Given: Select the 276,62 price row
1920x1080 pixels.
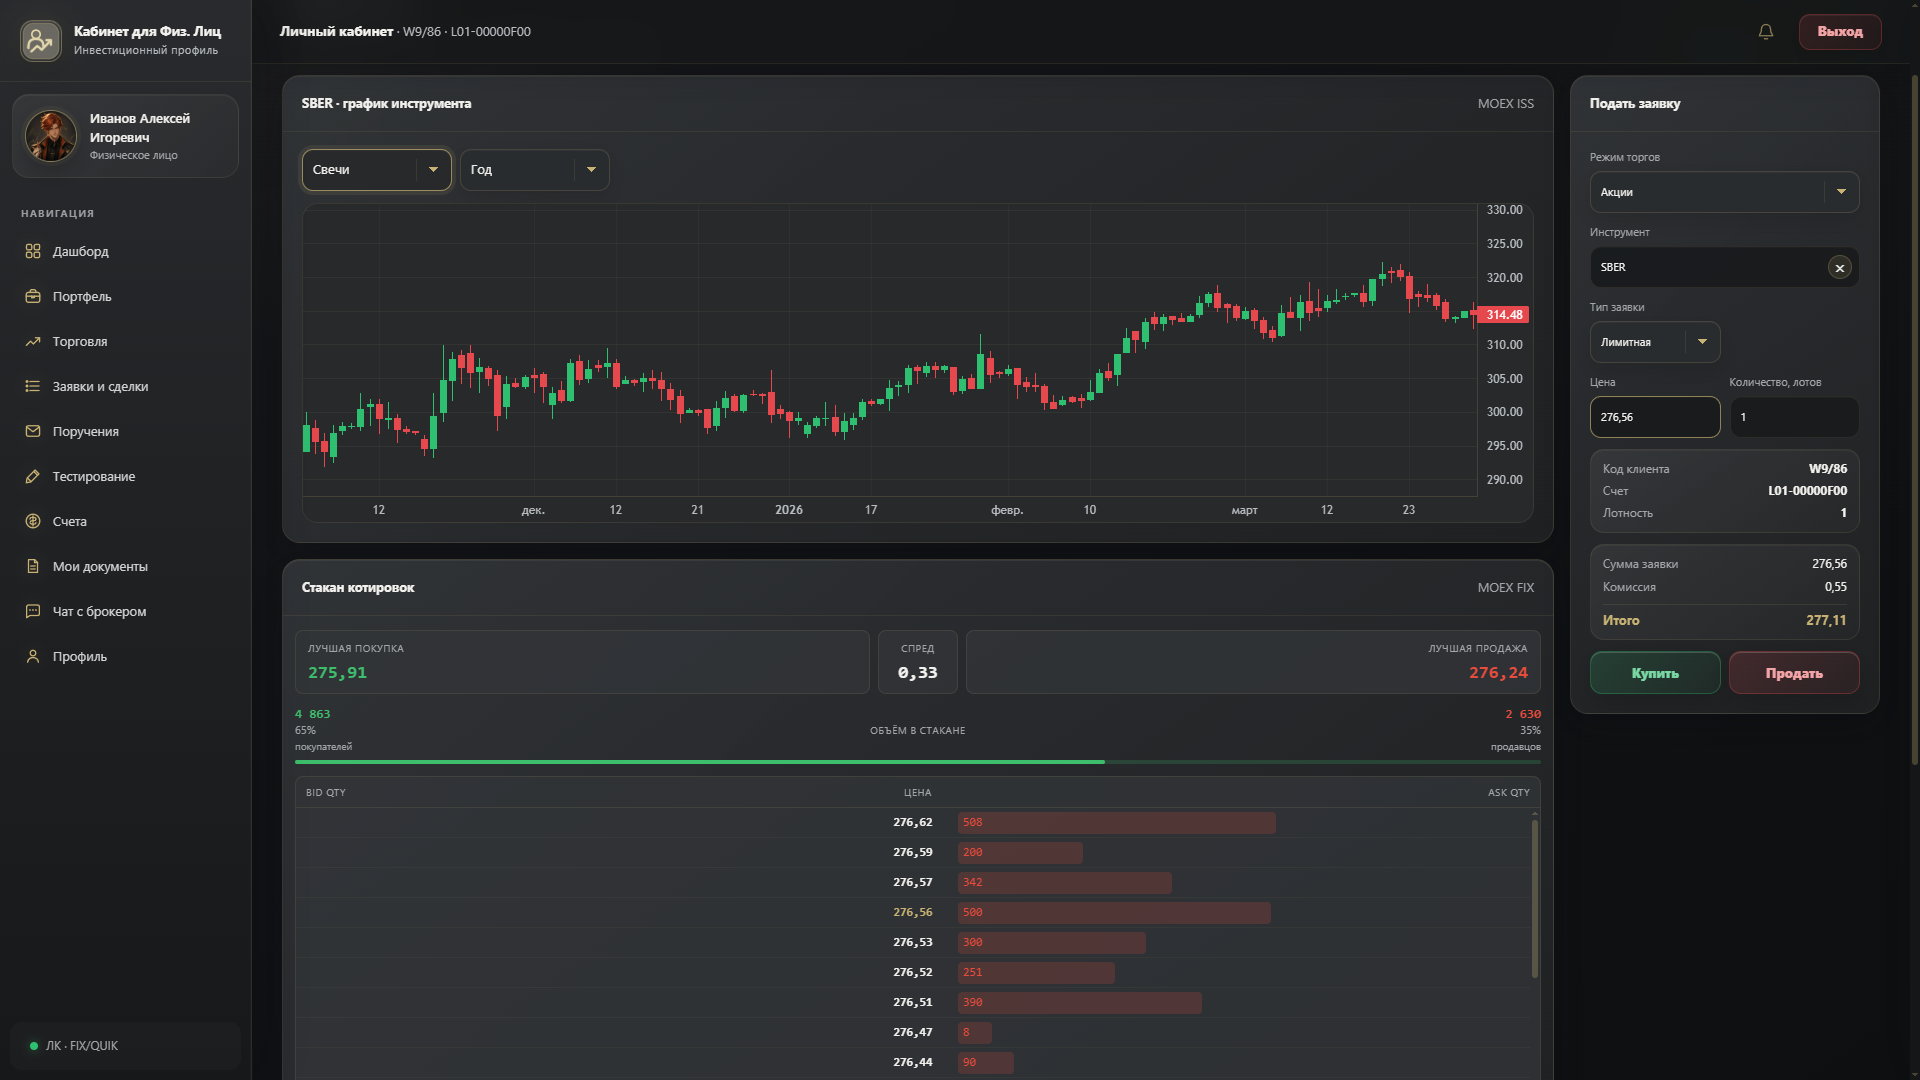Looking at the screenshot, I should 912,822.
